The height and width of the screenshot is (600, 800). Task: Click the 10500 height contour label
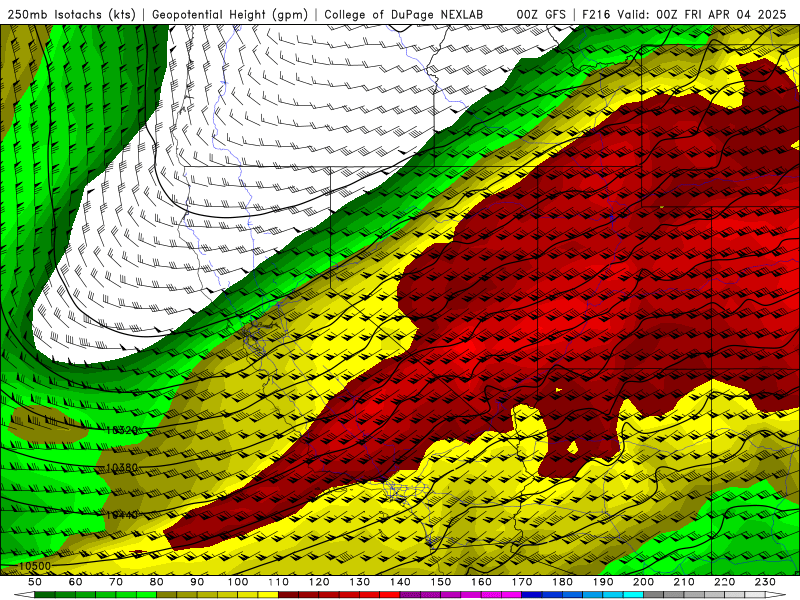coord(35,566)
